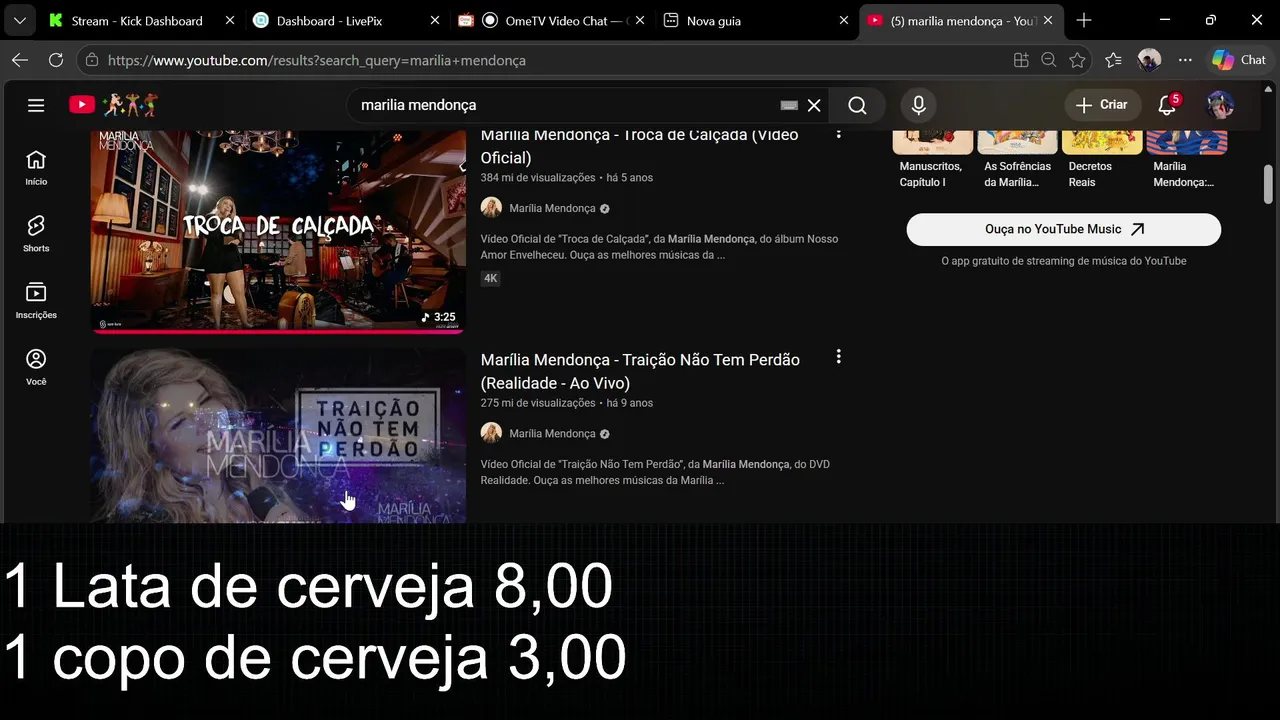1280x720 pixels.
Task: Open the Início sidebar item
Action: pos(36,168)
